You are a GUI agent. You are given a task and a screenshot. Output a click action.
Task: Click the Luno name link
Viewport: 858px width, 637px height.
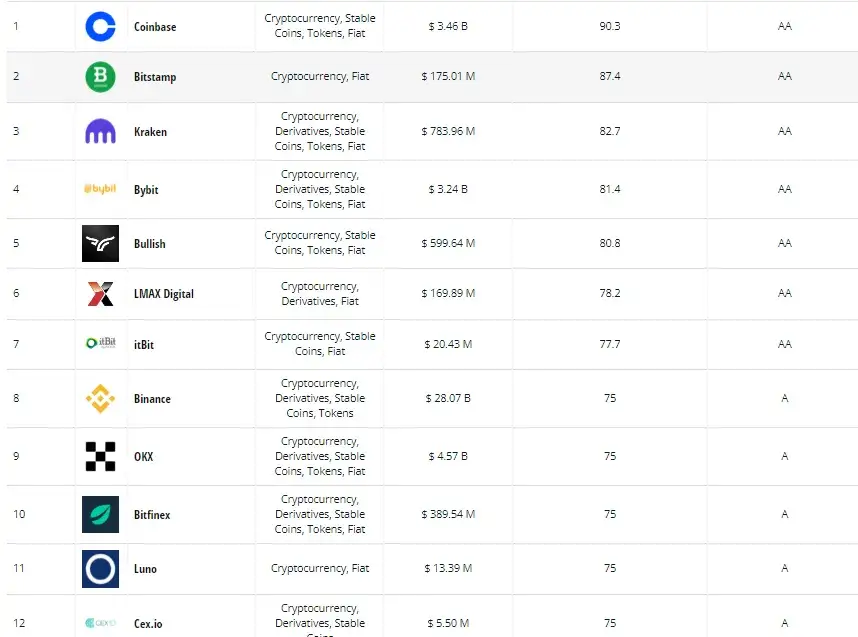144,568
